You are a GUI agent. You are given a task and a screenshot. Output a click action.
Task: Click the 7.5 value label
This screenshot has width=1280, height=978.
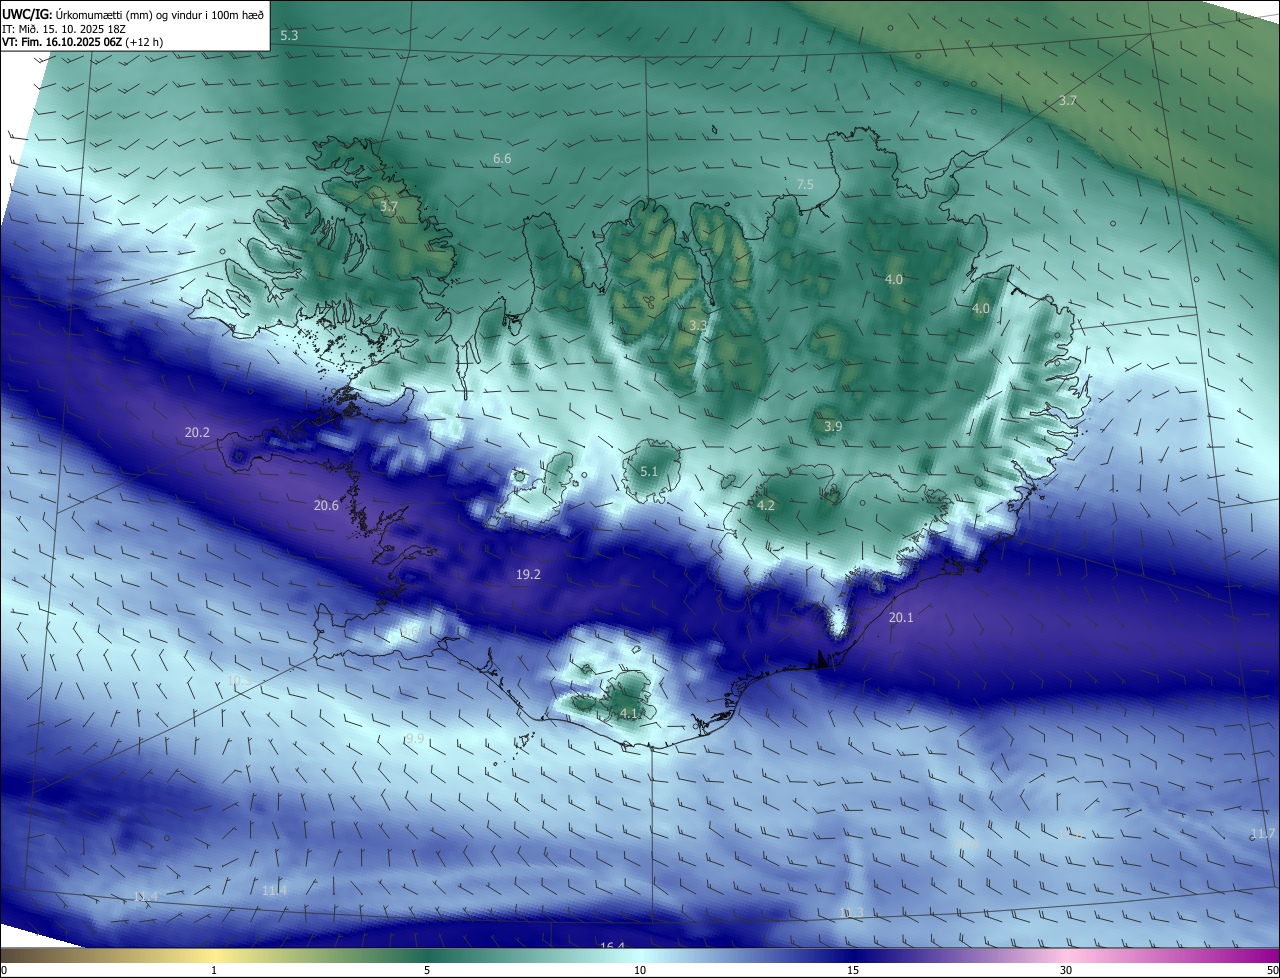coord(805,185)
